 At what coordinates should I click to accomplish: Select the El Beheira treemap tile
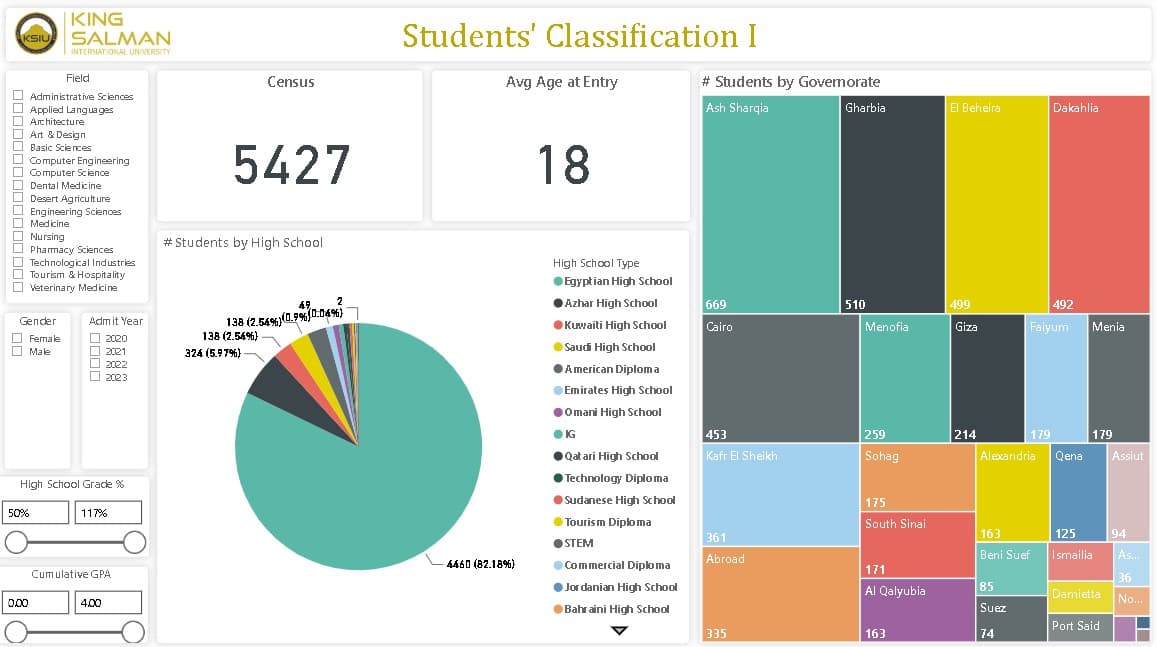[996, 204]
